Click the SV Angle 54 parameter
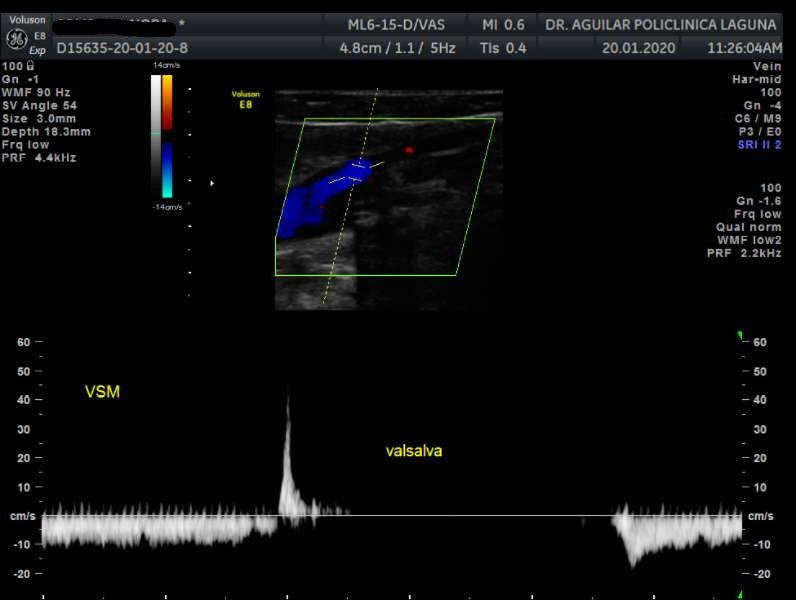 (40, 105)
